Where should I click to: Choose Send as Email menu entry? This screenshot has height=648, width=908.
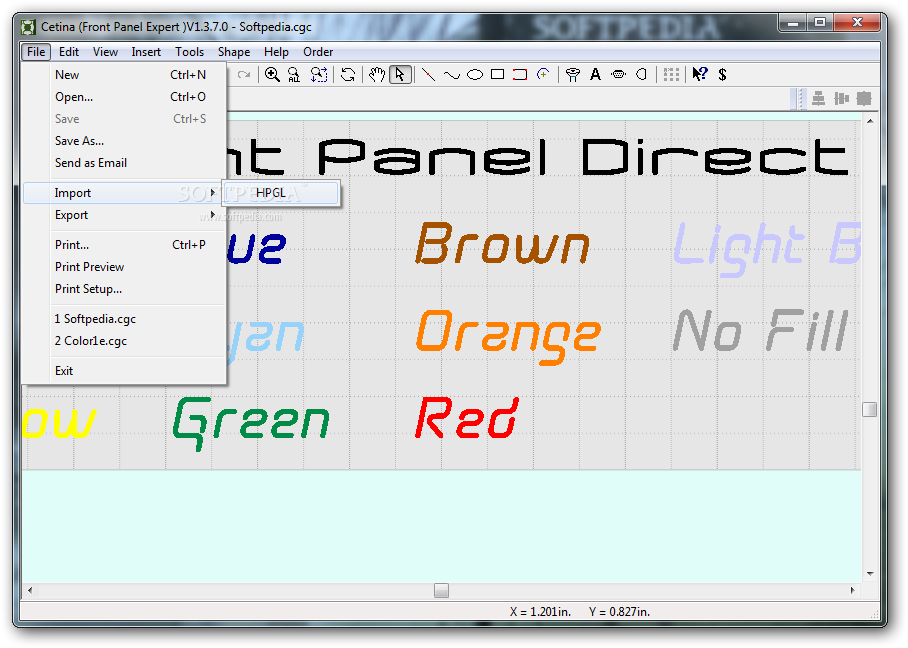(x=123, y=163)
